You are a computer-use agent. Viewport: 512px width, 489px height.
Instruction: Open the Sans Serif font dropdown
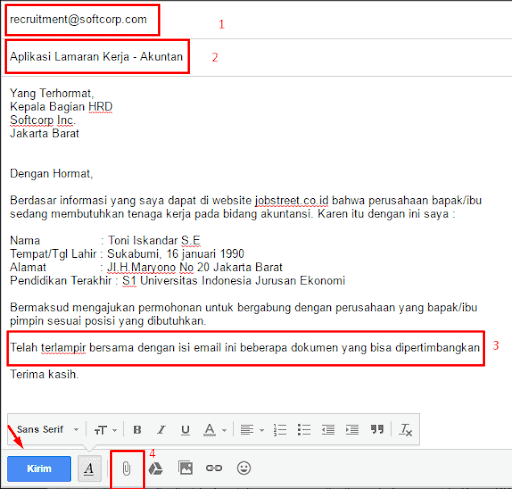pos(48,429)
